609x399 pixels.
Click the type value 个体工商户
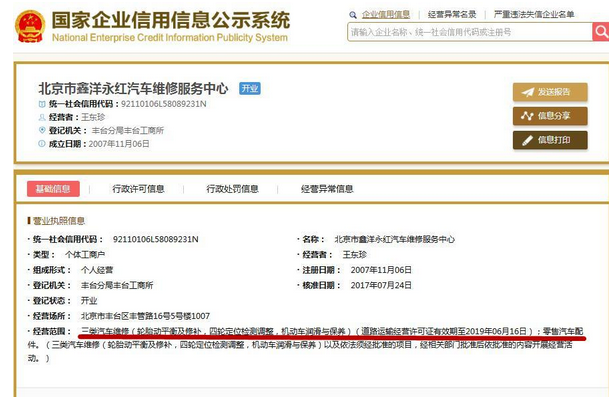[85, 255]
